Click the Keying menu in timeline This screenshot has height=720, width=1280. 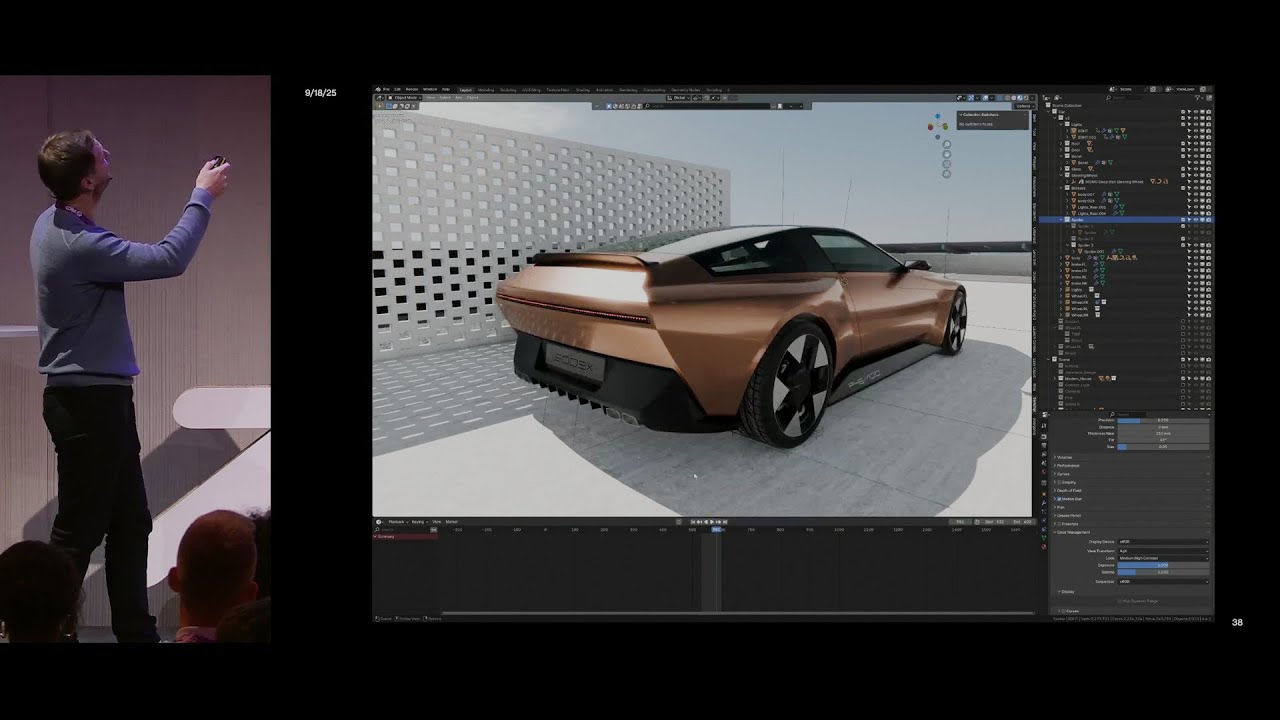[x=418, y=522]
